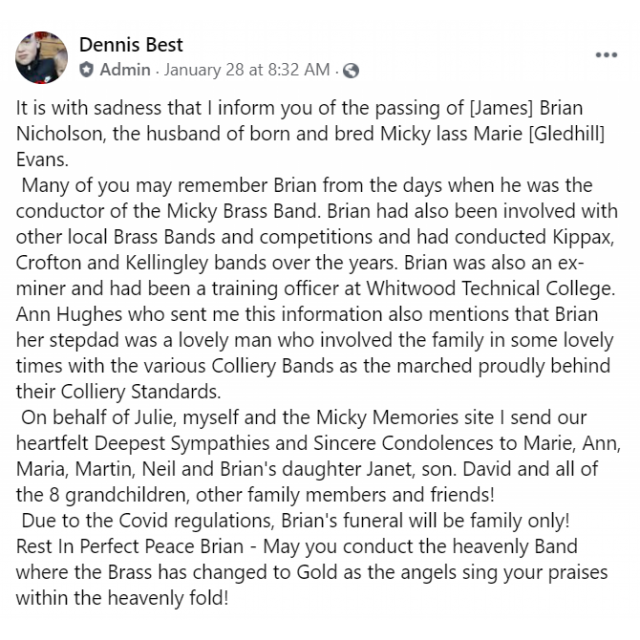Viewport: 640px width, 640px height.
Task: Click the Dennis Best profile picture
Action: click(41, 57)
